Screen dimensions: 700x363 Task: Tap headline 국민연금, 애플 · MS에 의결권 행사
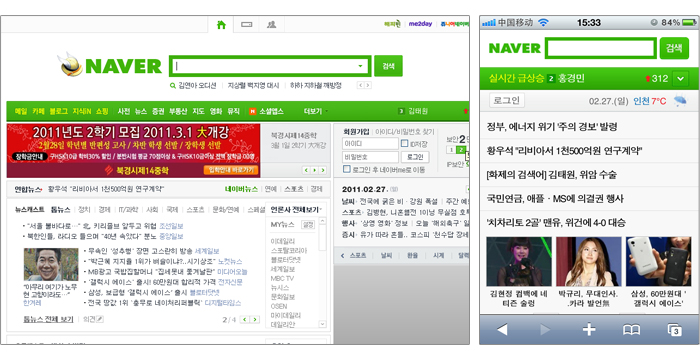tap(555, 199)
